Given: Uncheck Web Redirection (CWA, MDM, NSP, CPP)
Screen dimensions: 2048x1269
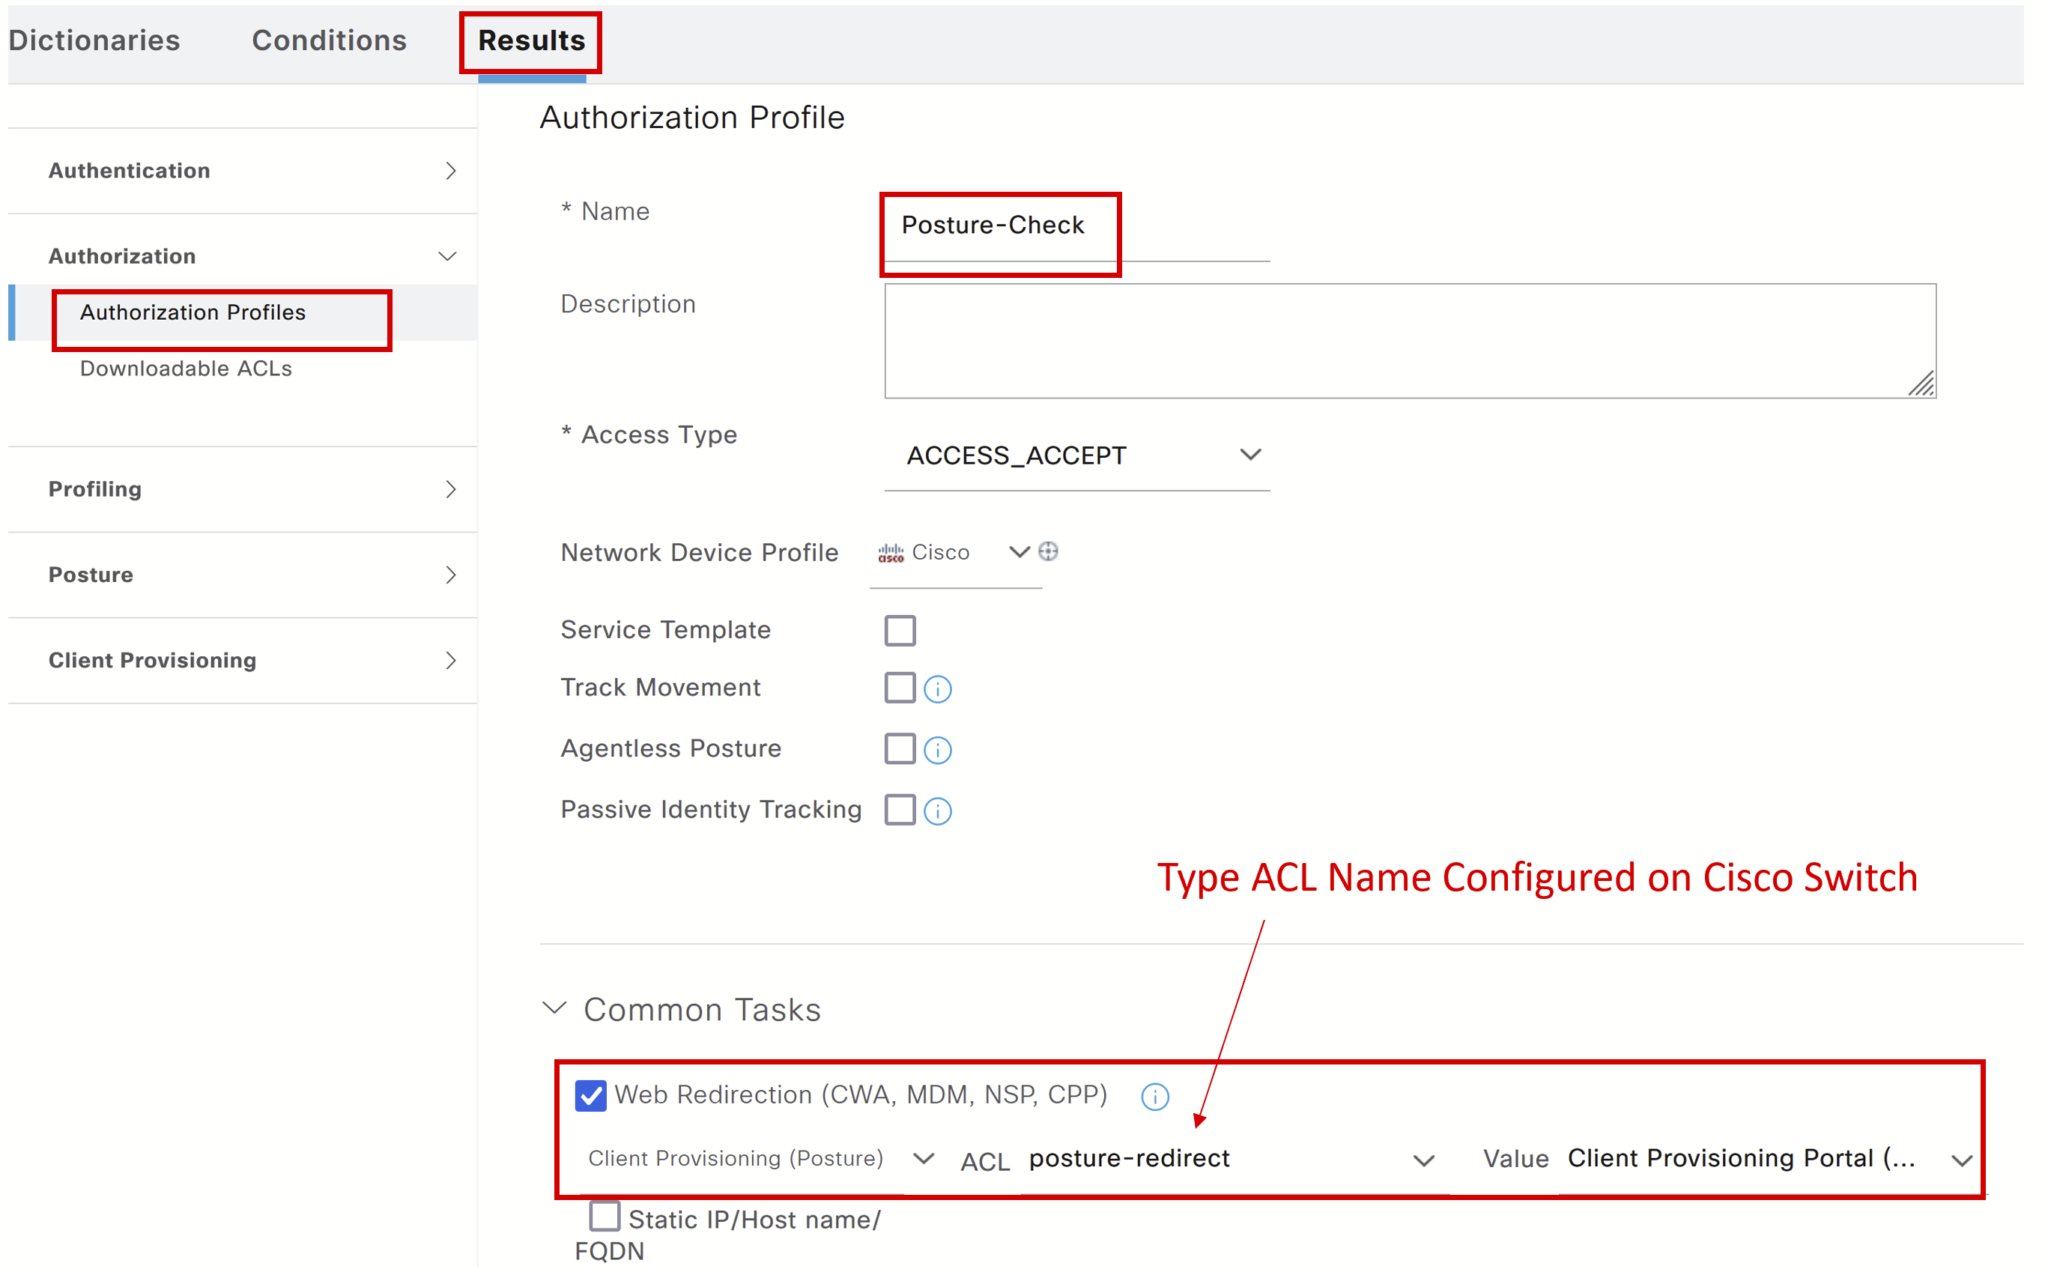Looking at the screenshot, I should (590, 1095).
